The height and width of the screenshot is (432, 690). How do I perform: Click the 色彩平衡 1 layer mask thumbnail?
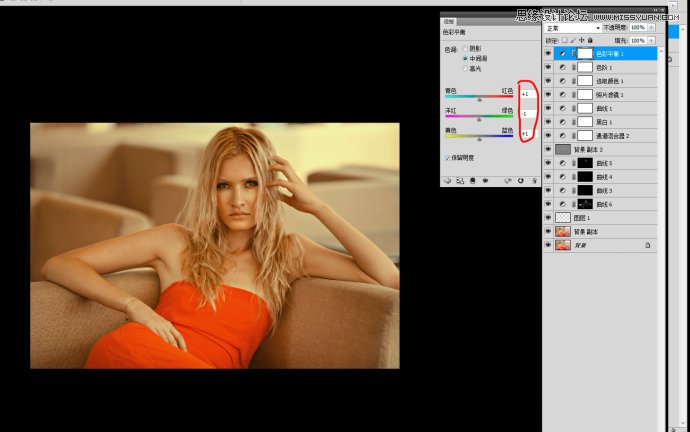[585, 54]
